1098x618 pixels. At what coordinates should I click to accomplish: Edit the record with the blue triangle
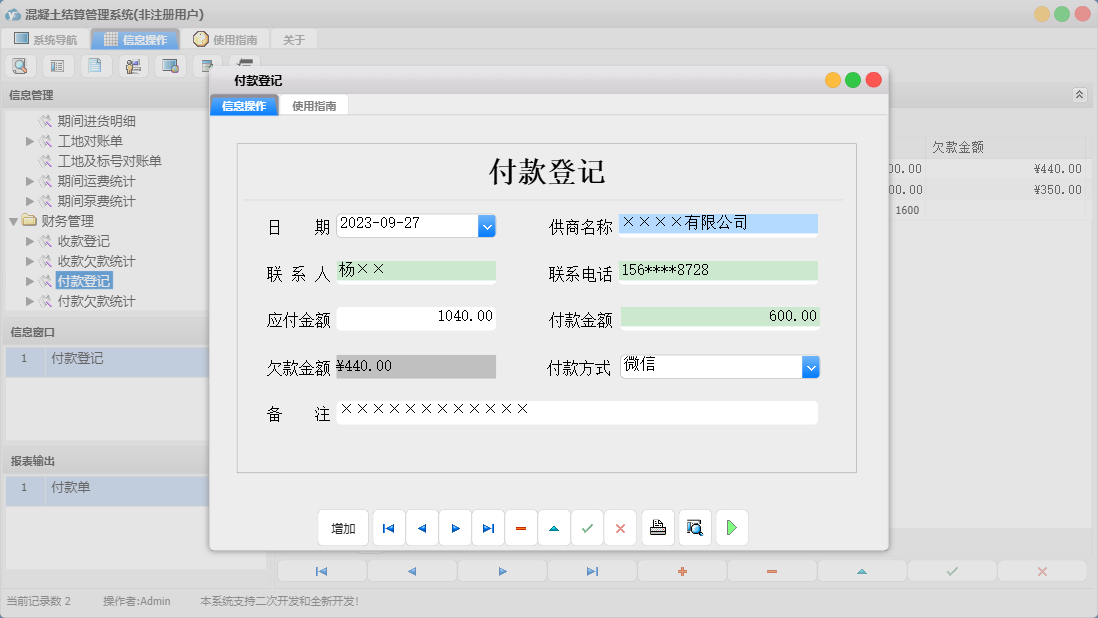click(x=554, y=527)
